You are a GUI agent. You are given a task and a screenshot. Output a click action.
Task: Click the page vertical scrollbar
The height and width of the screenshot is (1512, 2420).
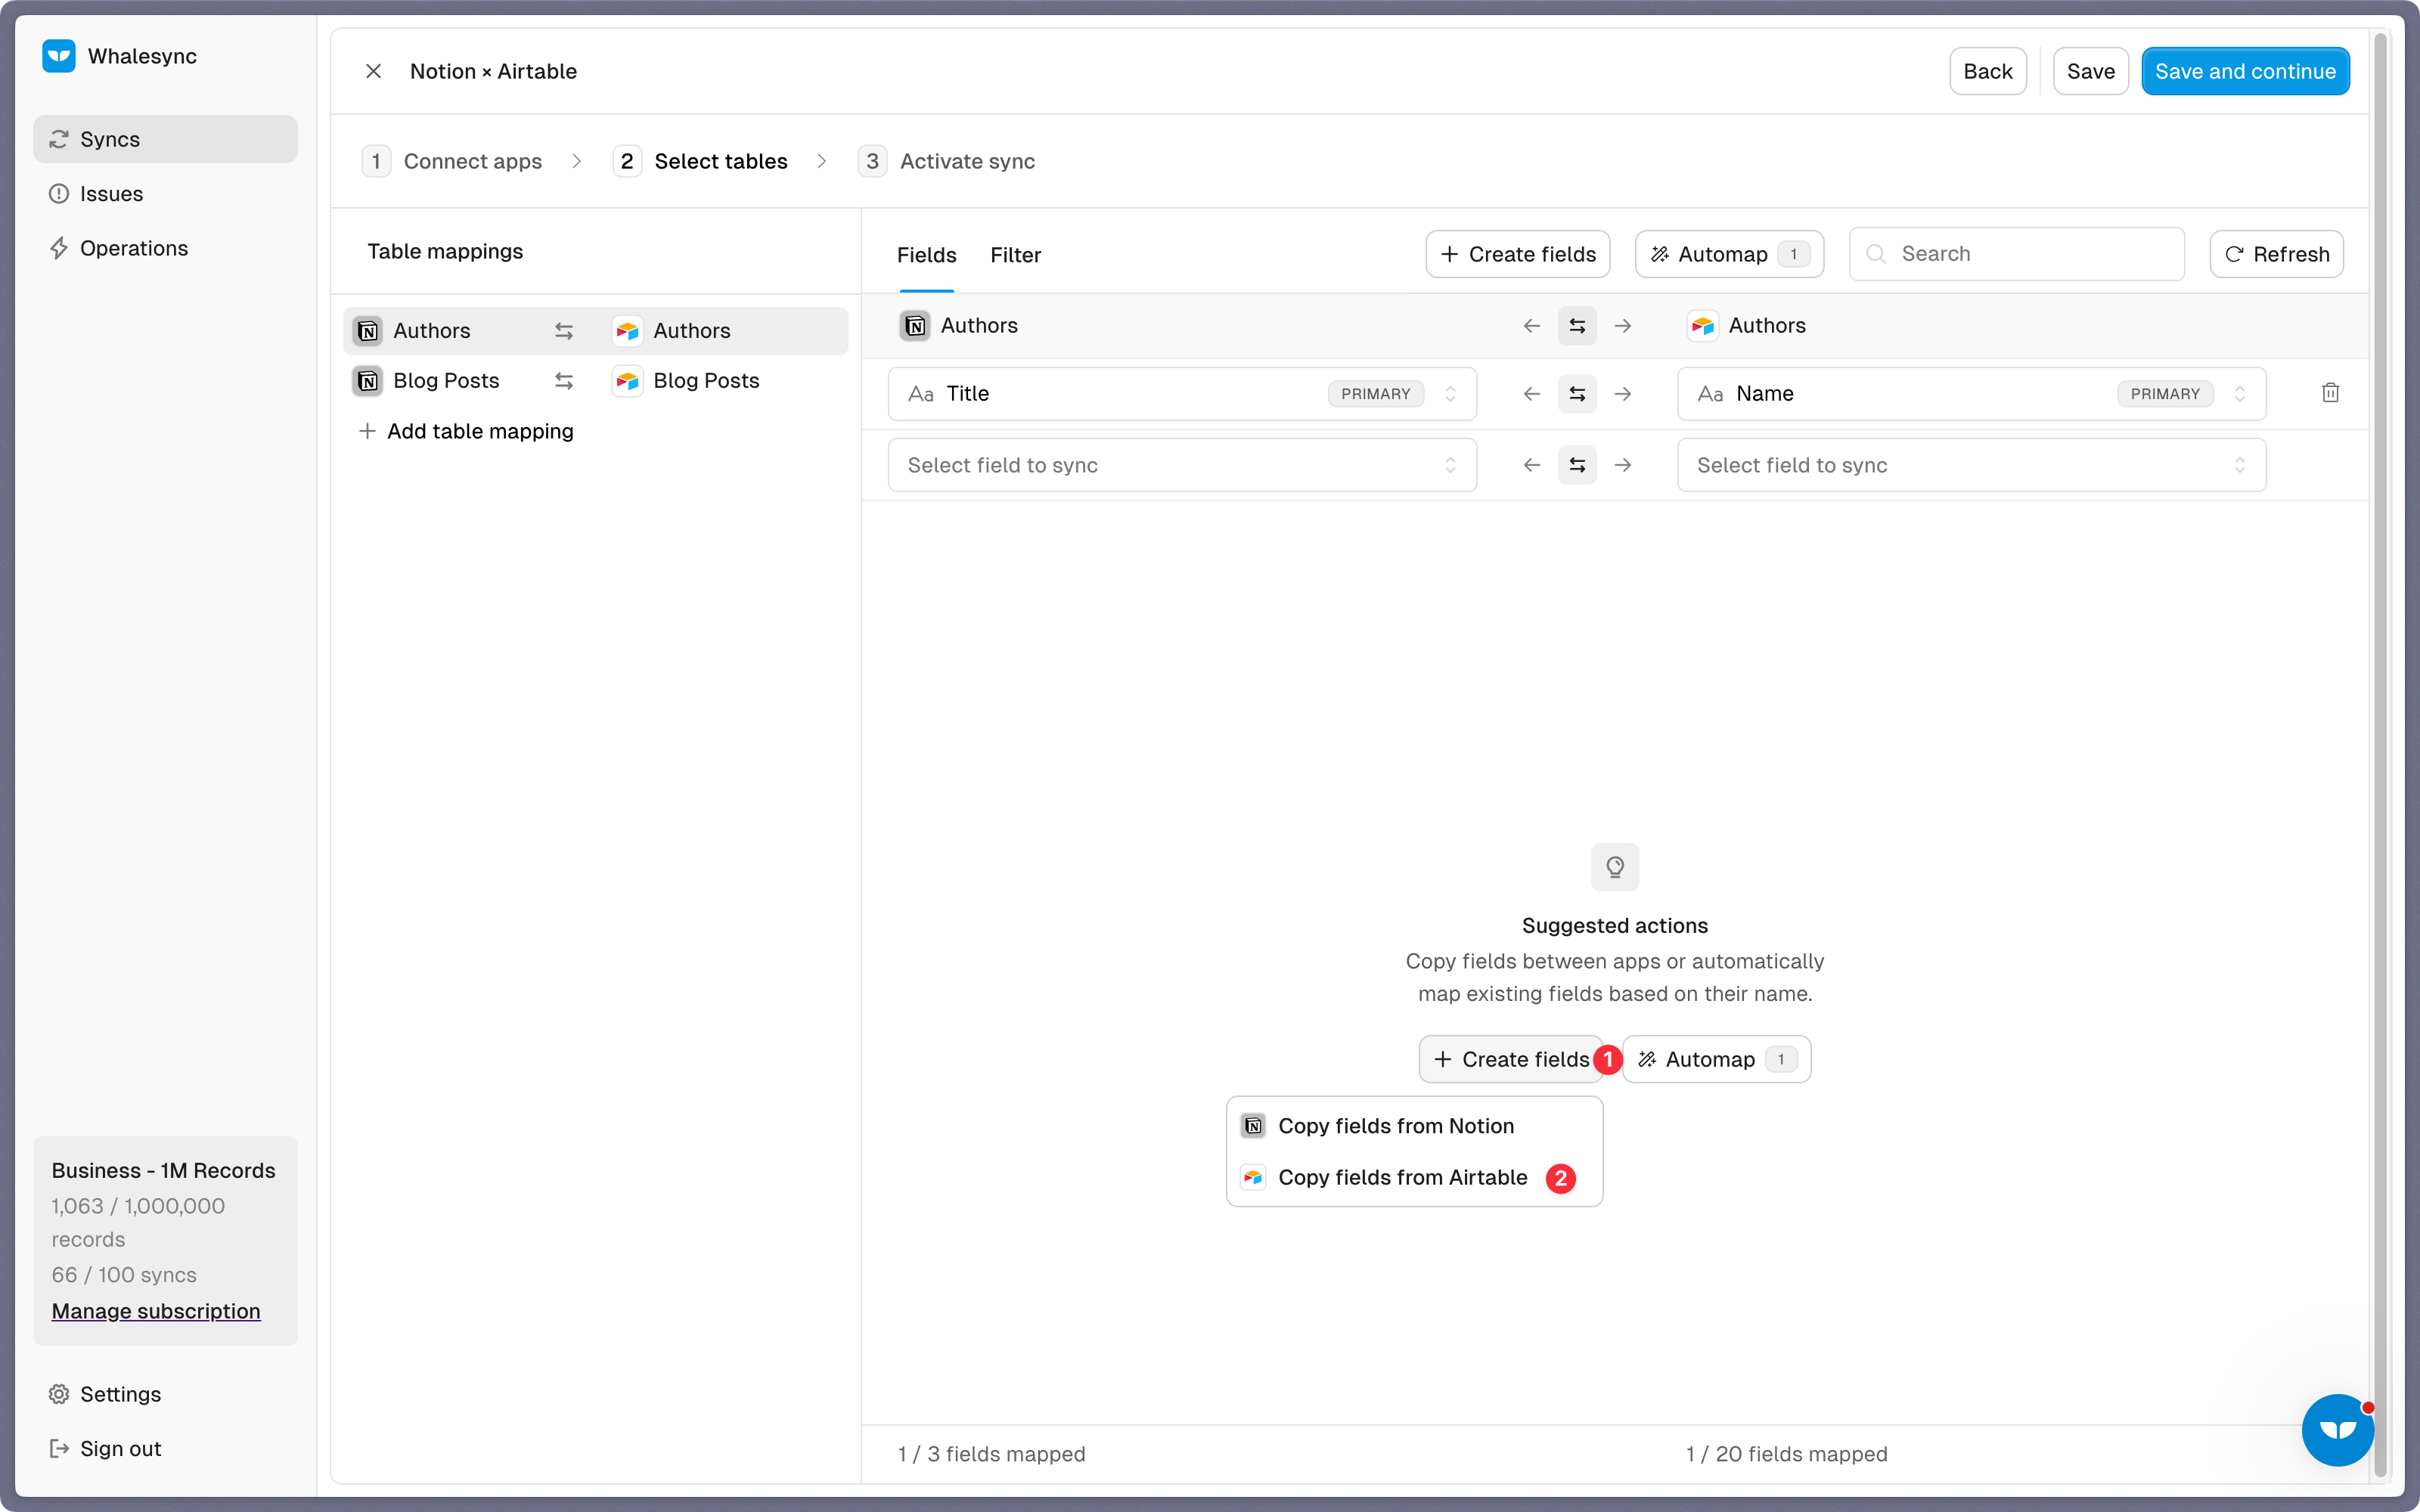coord(2381,755)
